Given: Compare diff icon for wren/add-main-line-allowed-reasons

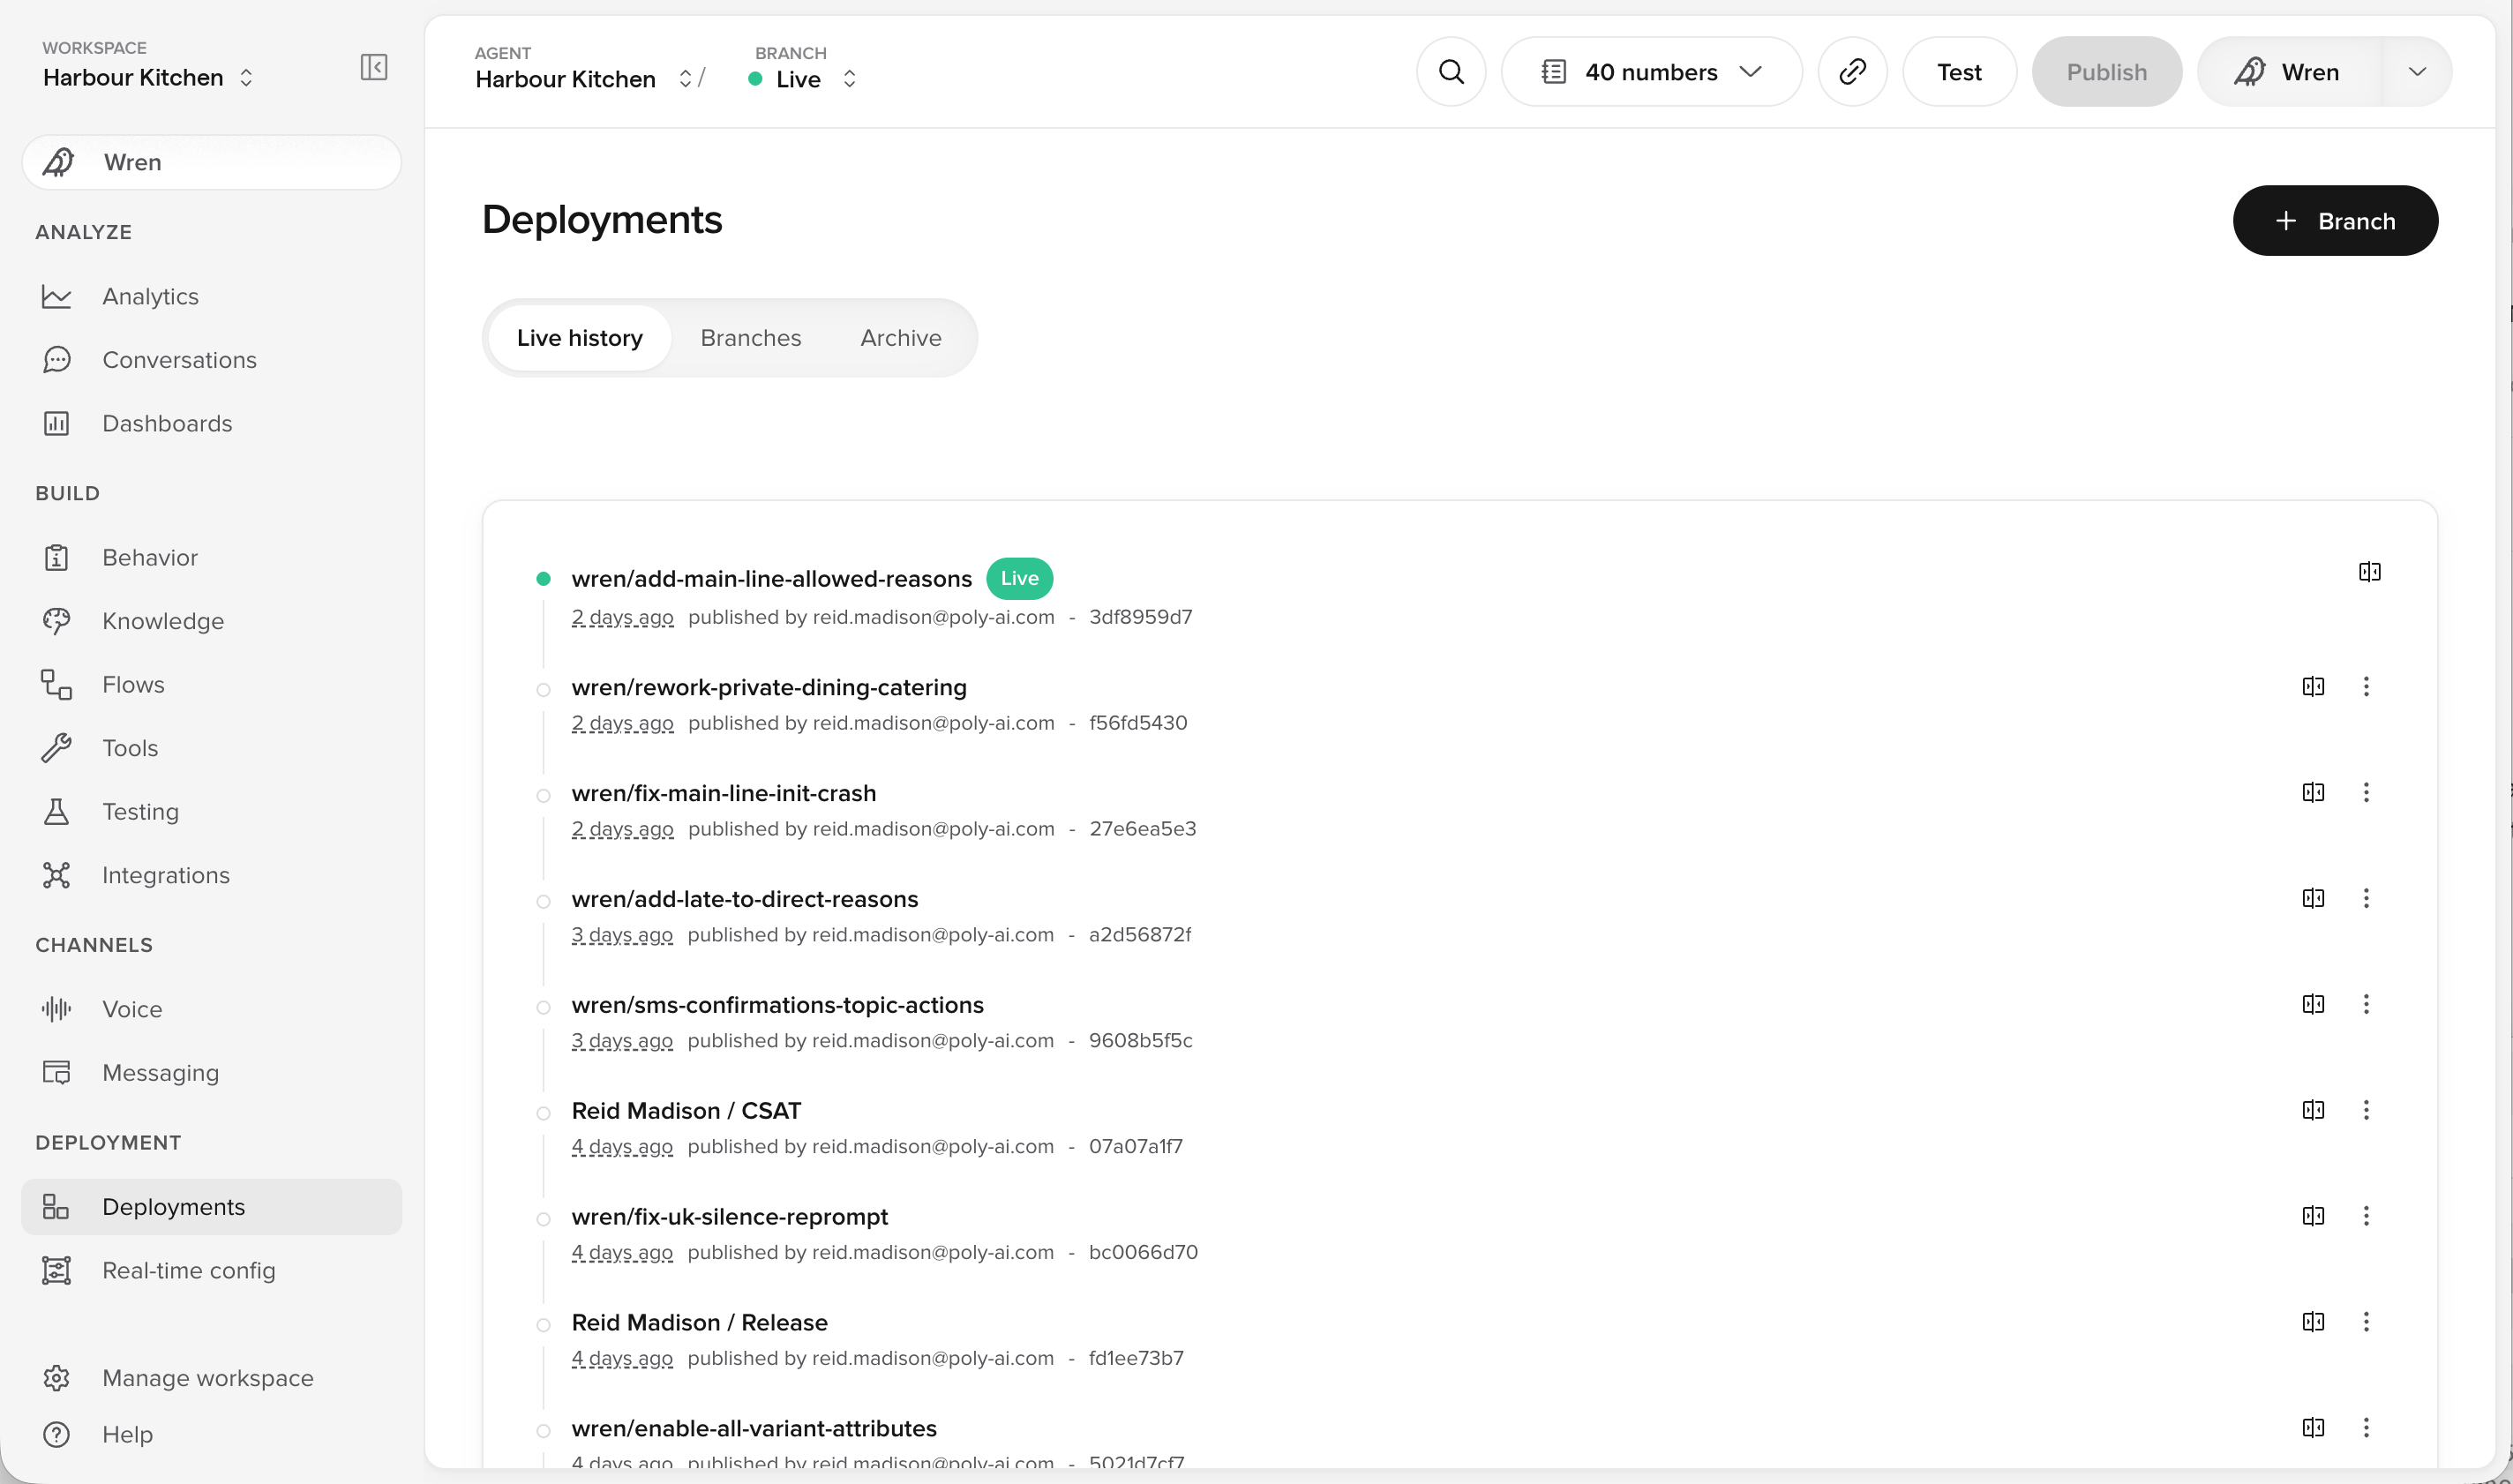Looking at the screenshot, I should coord(2369,572).
